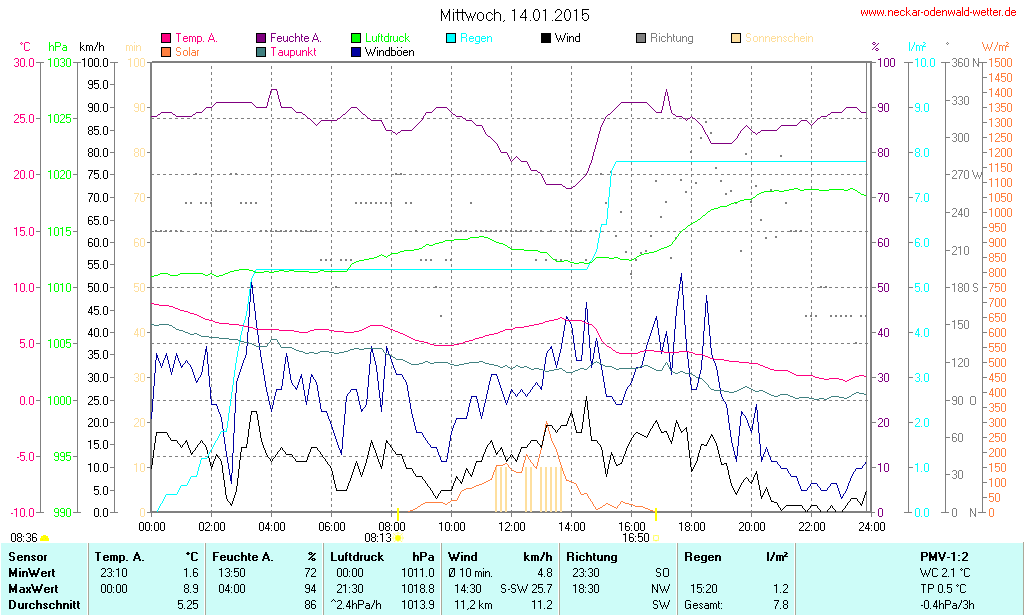Screen dimensions: 1024x615
Task: Select the green Luftdruck legend swatch
Action: click(x=357, y=38)
